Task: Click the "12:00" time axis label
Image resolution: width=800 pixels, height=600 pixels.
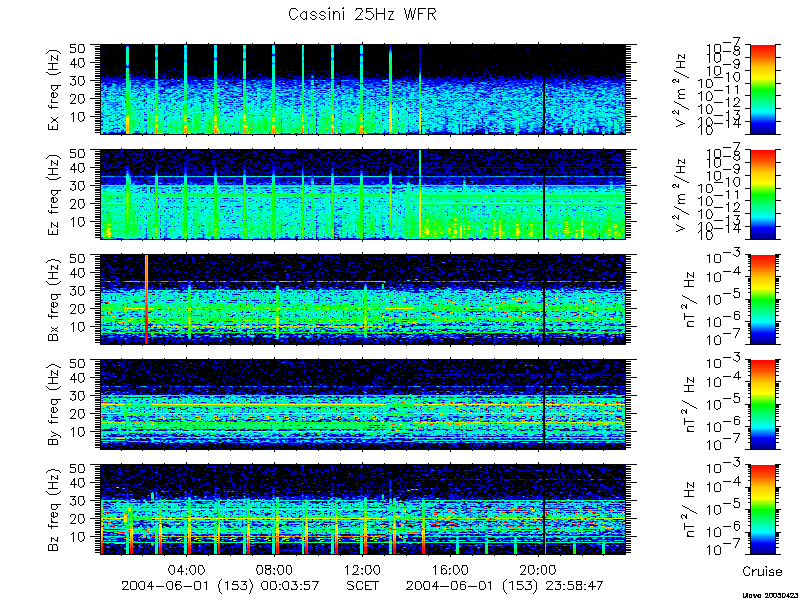Action: (x=363, y=569)
